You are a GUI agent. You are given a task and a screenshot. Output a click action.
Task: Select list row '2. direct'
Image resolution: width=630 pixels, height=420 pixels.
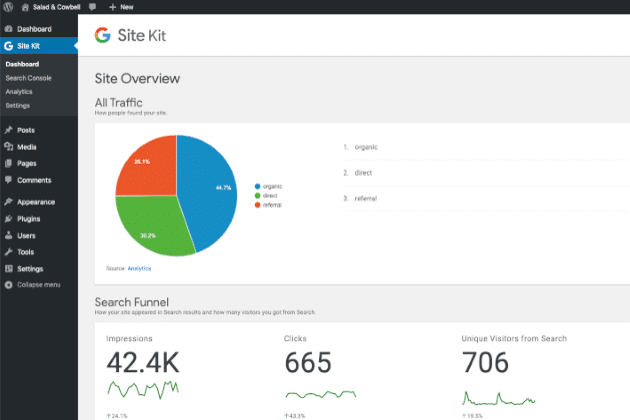click(x=486, y=173)
